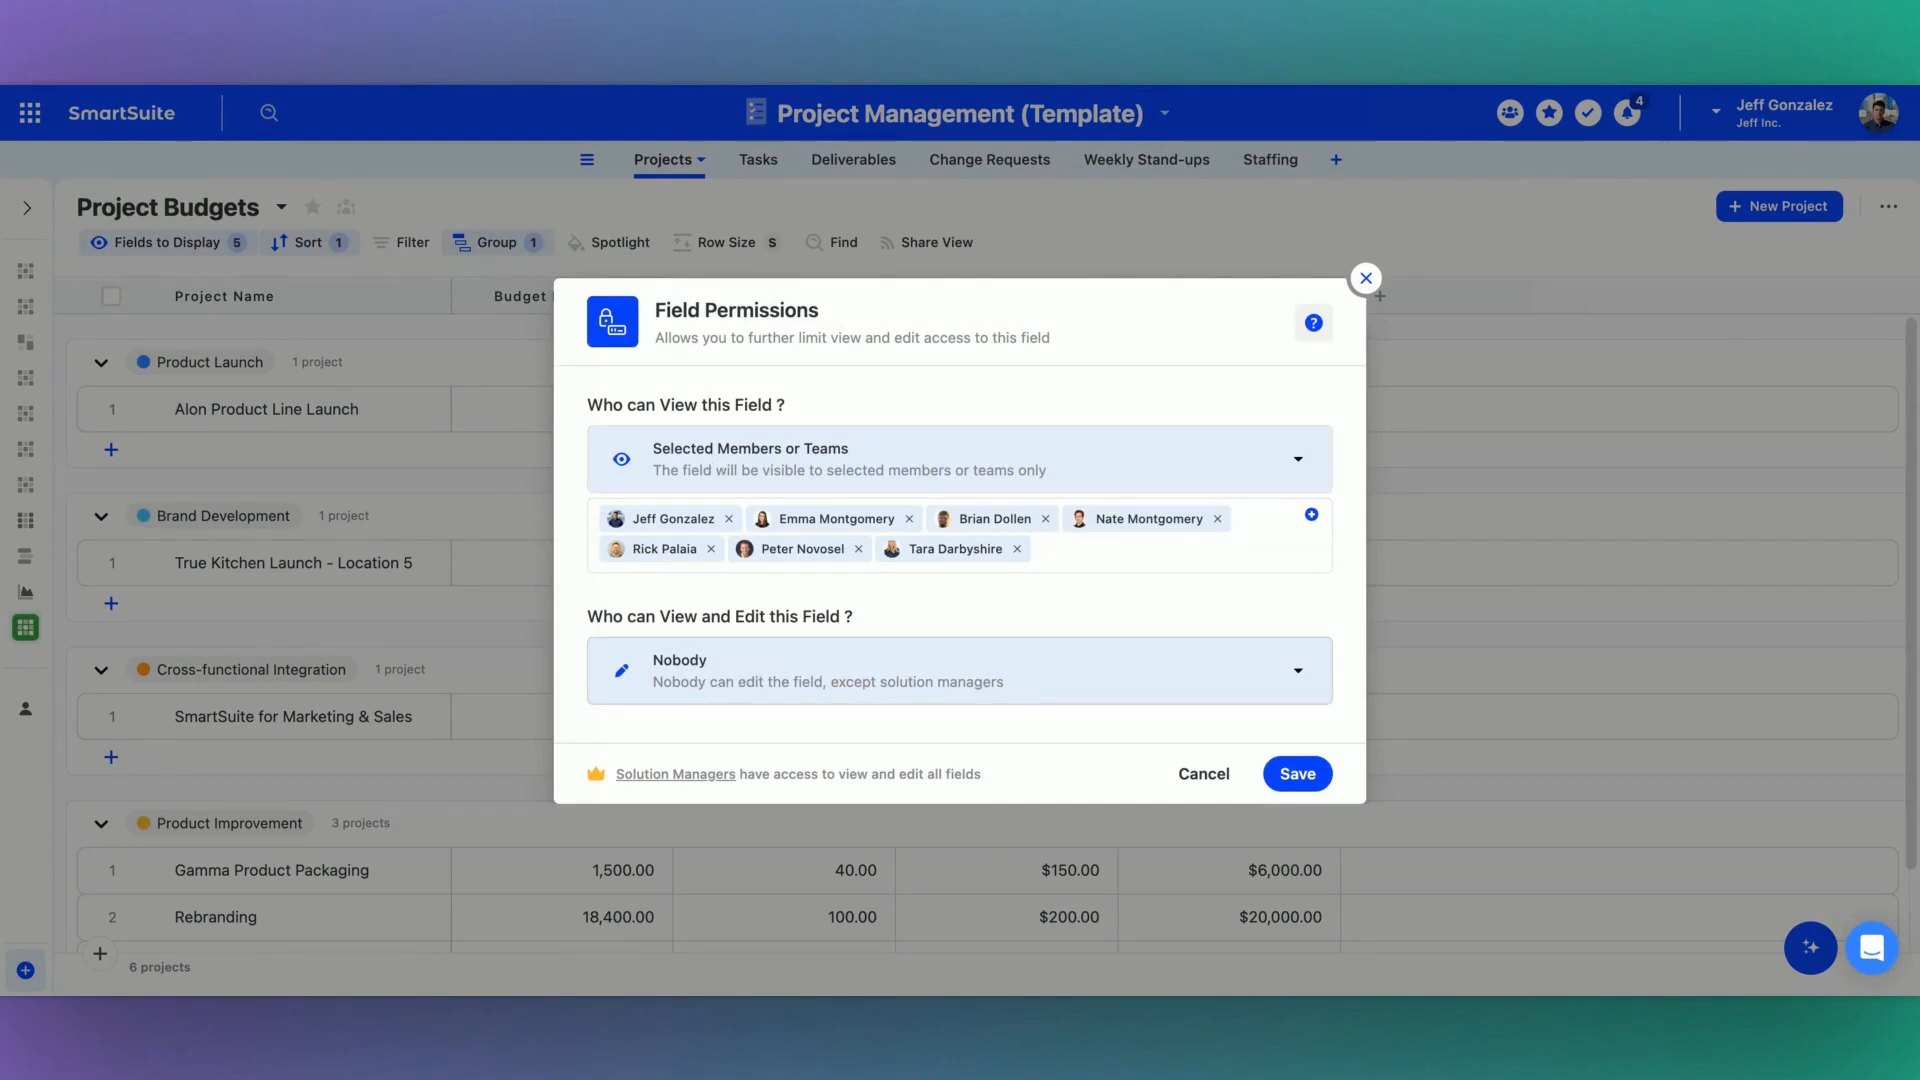Open the edit permission dropdown Nobody
The height and width of the screenshot is (1080, 1920).
(x=959, y=671)
